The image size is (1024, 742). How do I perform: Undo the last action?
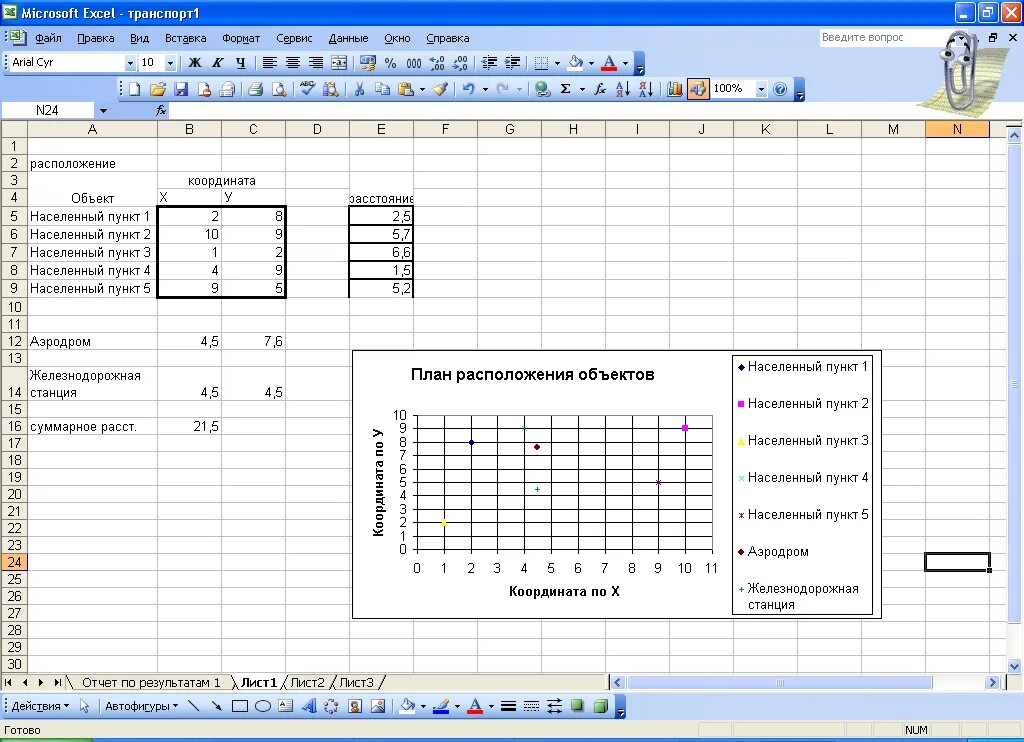click(x=468, y=89)
